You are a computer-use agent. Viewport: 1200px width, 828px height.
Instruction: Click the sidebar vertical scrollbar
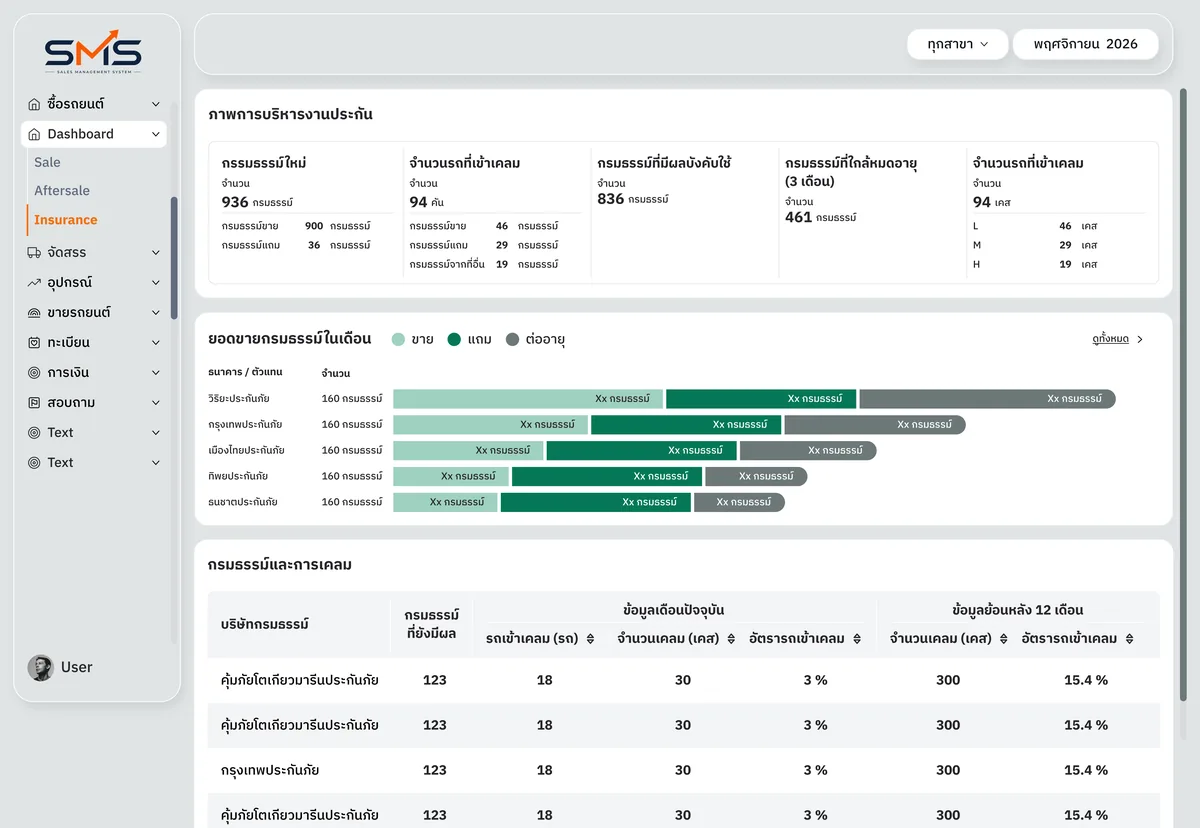[174, 258]
